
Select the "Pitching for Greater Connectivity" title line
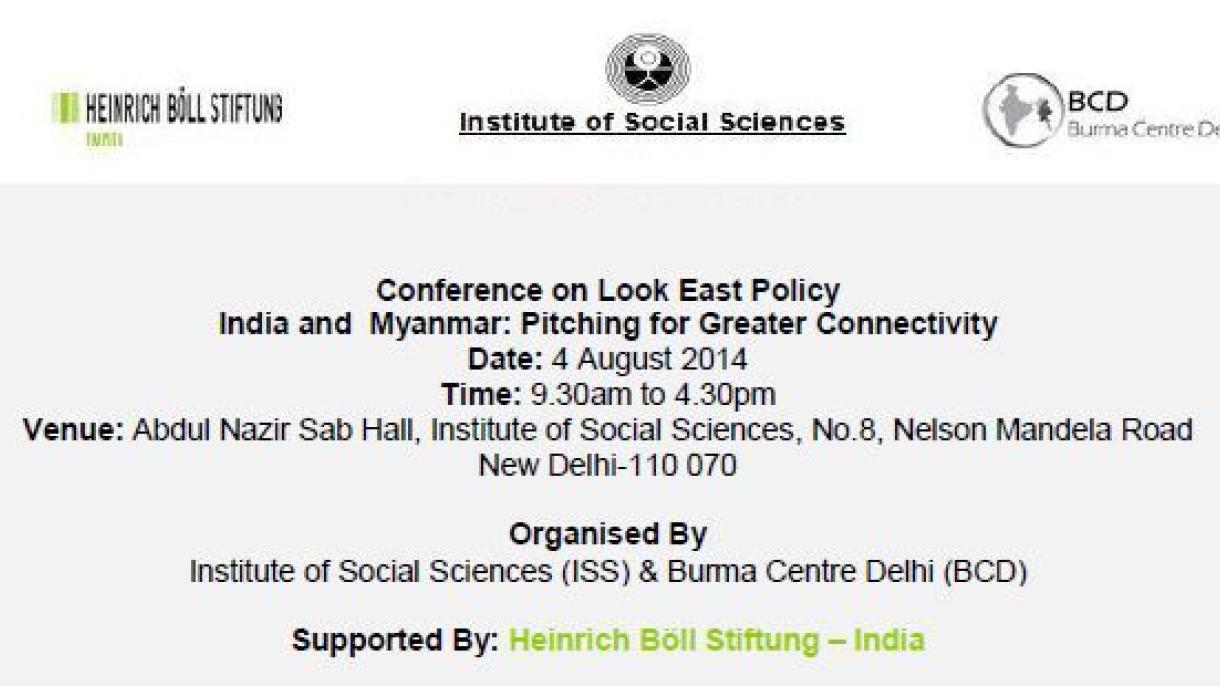coord(608,324)
